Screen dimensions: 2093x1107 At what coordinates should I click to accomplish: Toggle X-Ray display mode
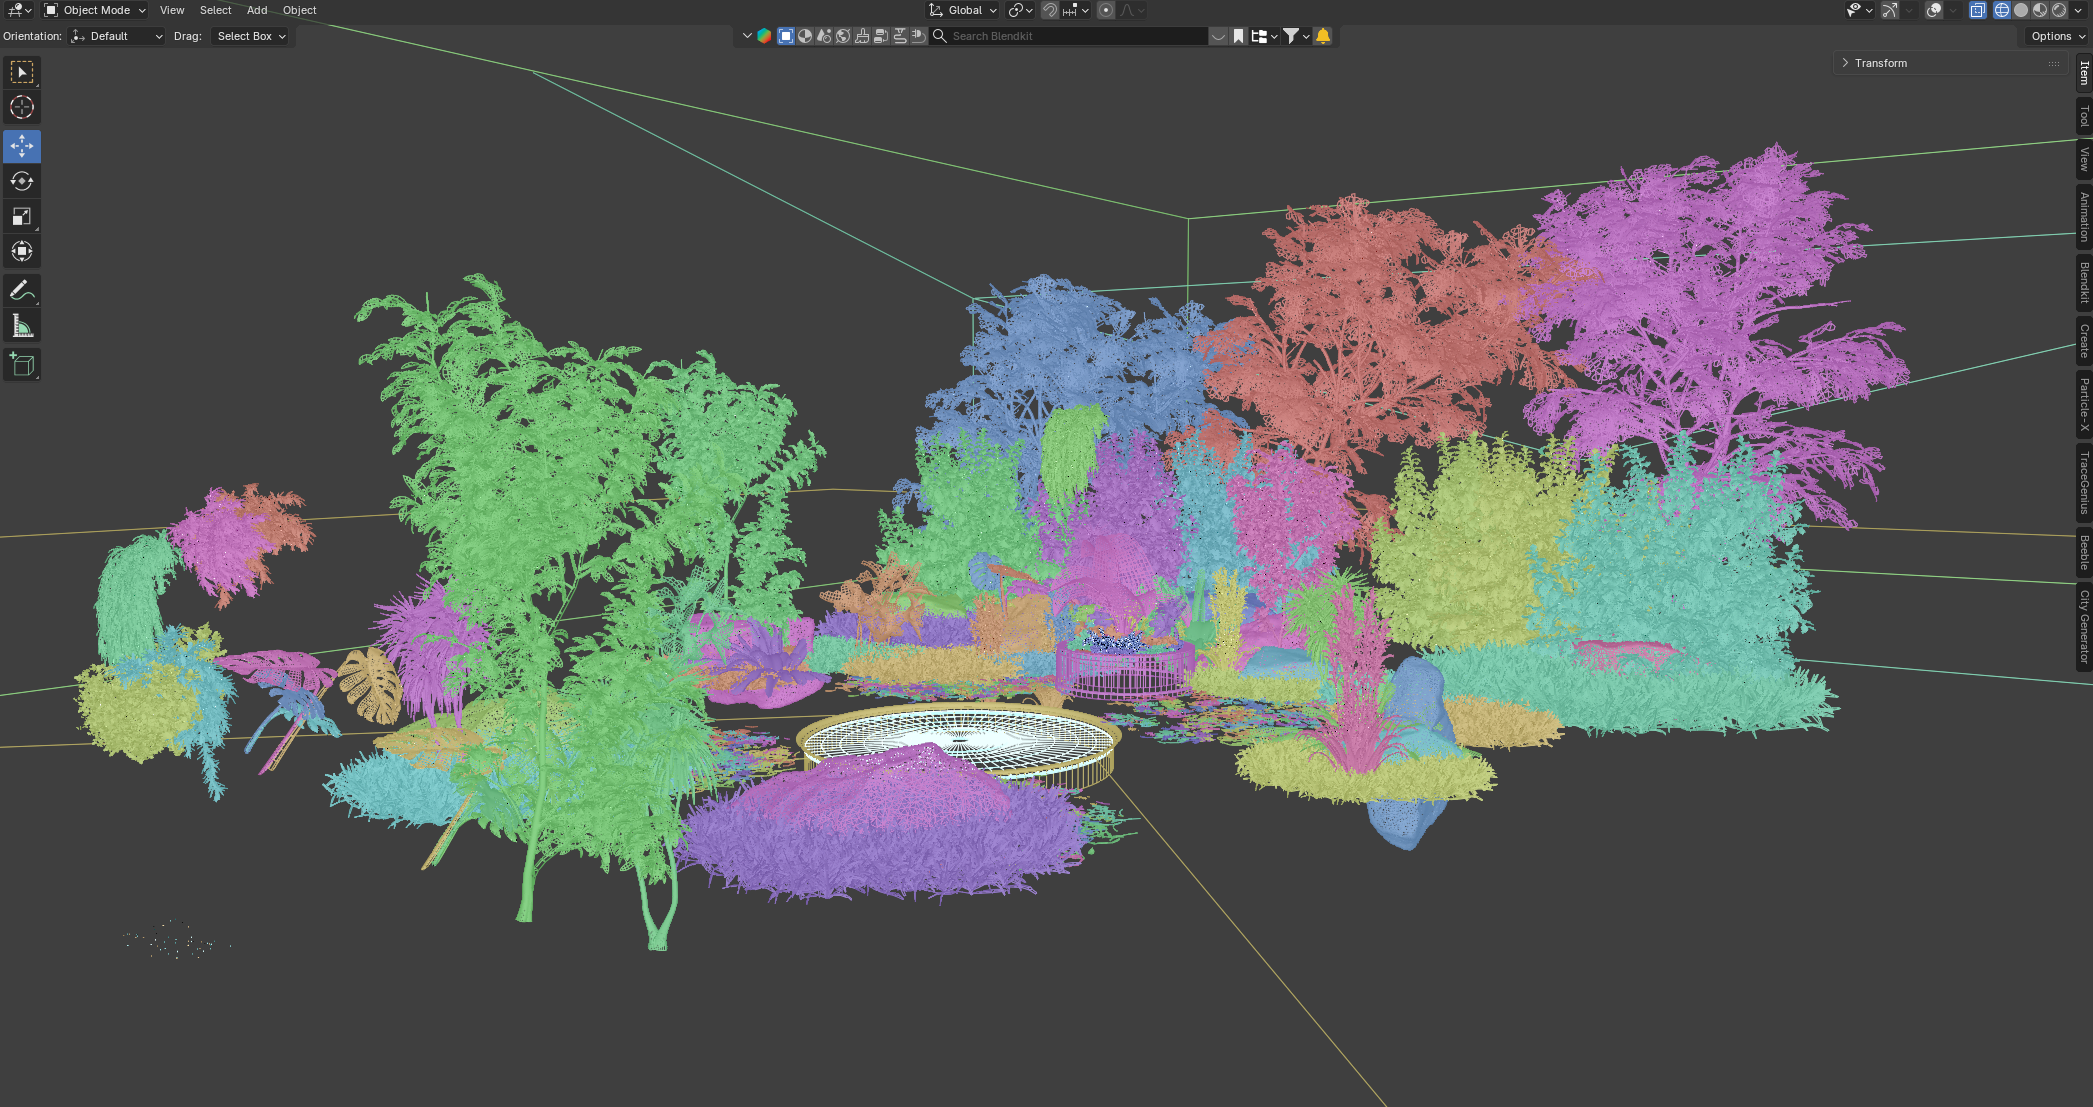(x=1978, y=10)
